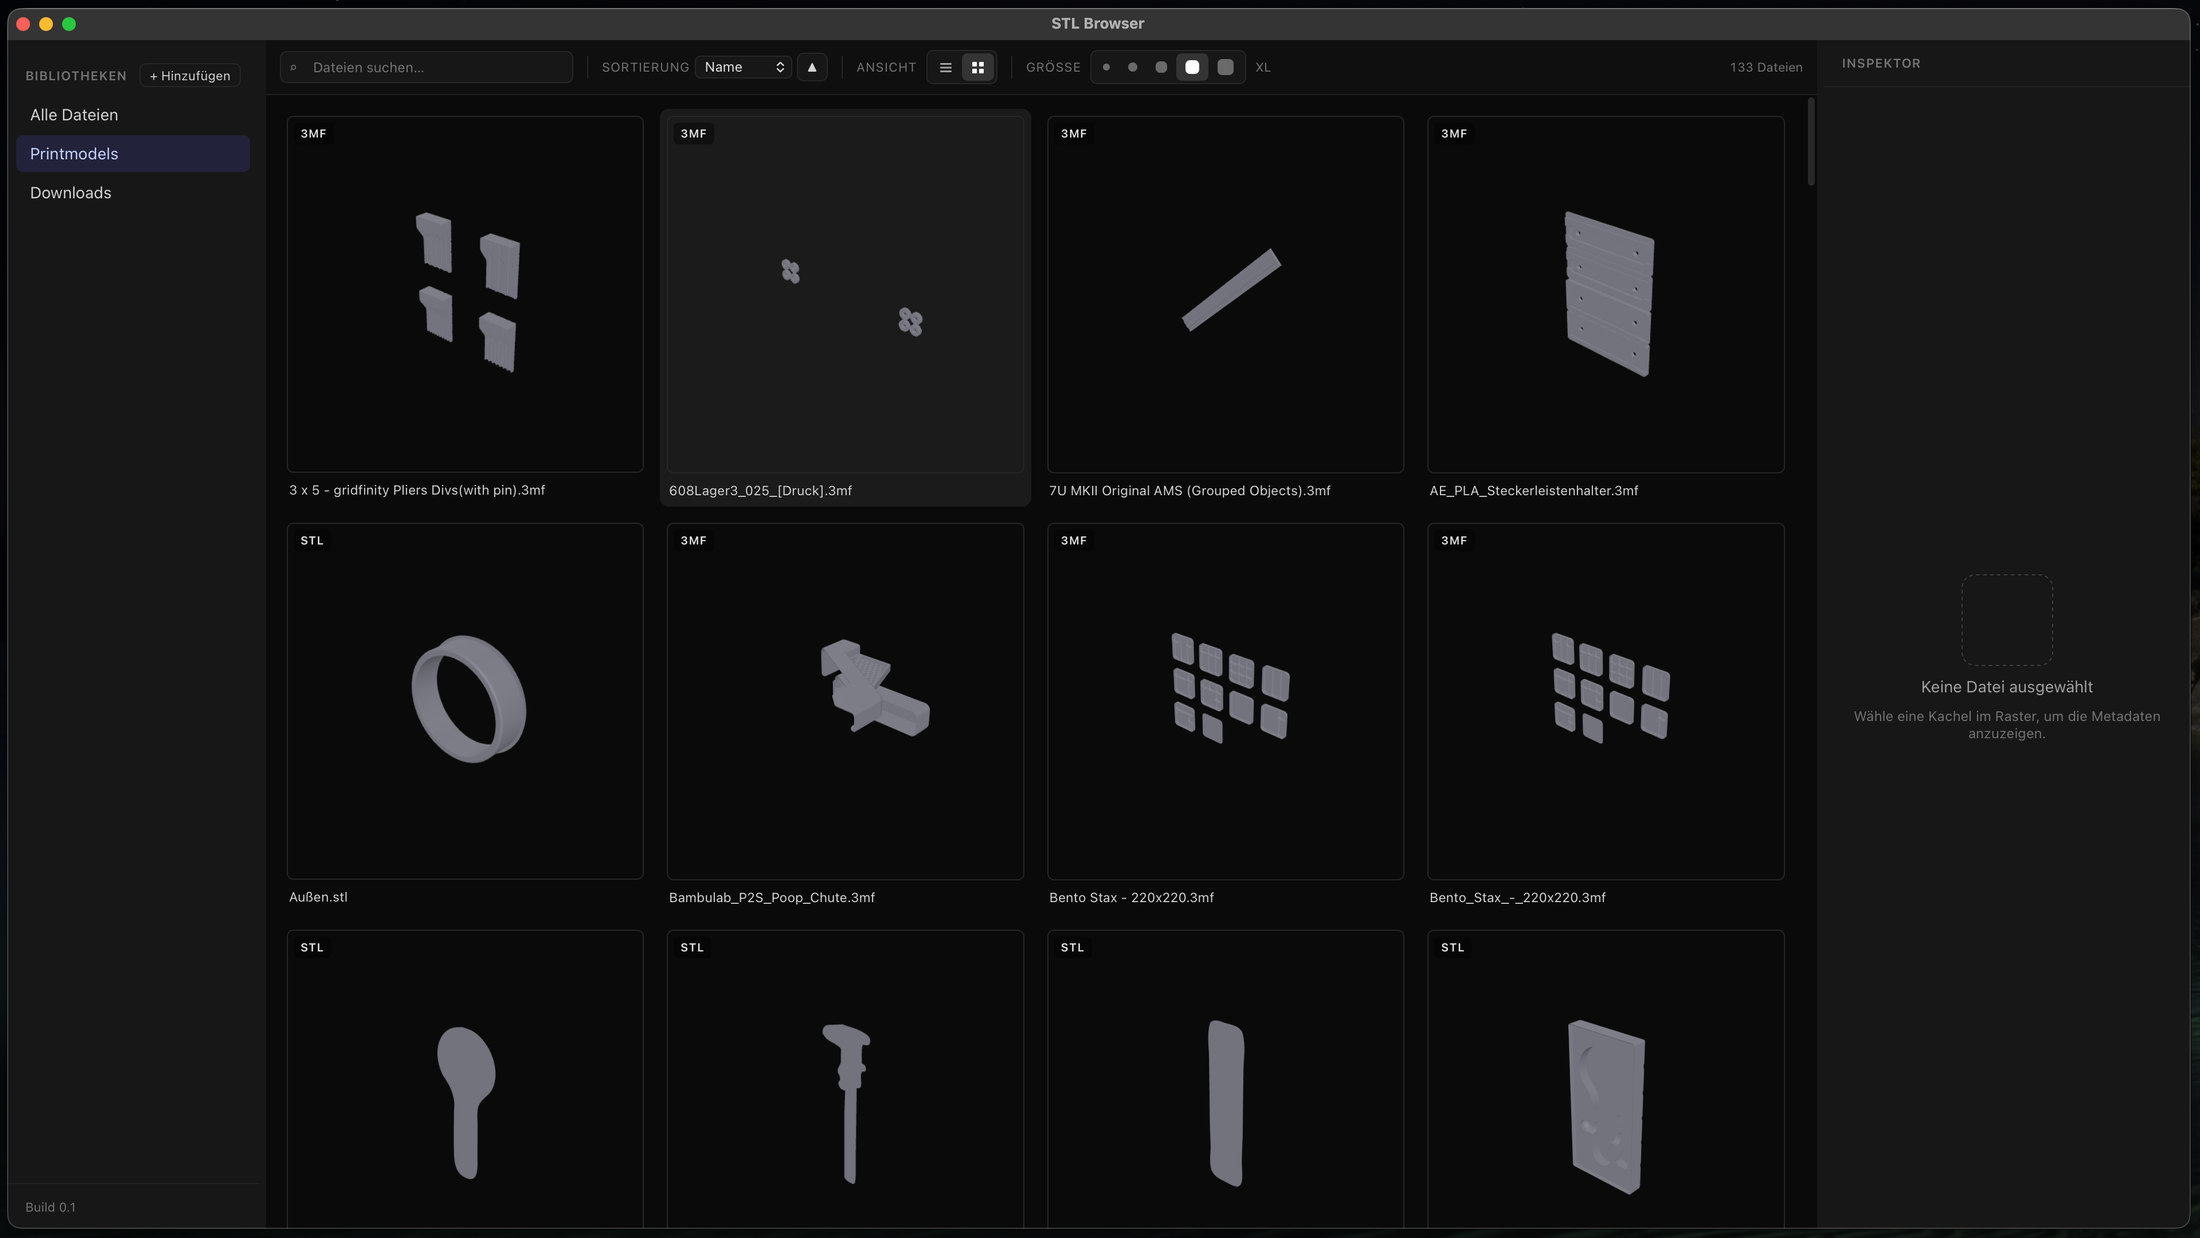The height and width of the screenshot is (1238, 2200).
Task: Select the Außen.stl ring thumbnail
Action: (x=465, y=701)
